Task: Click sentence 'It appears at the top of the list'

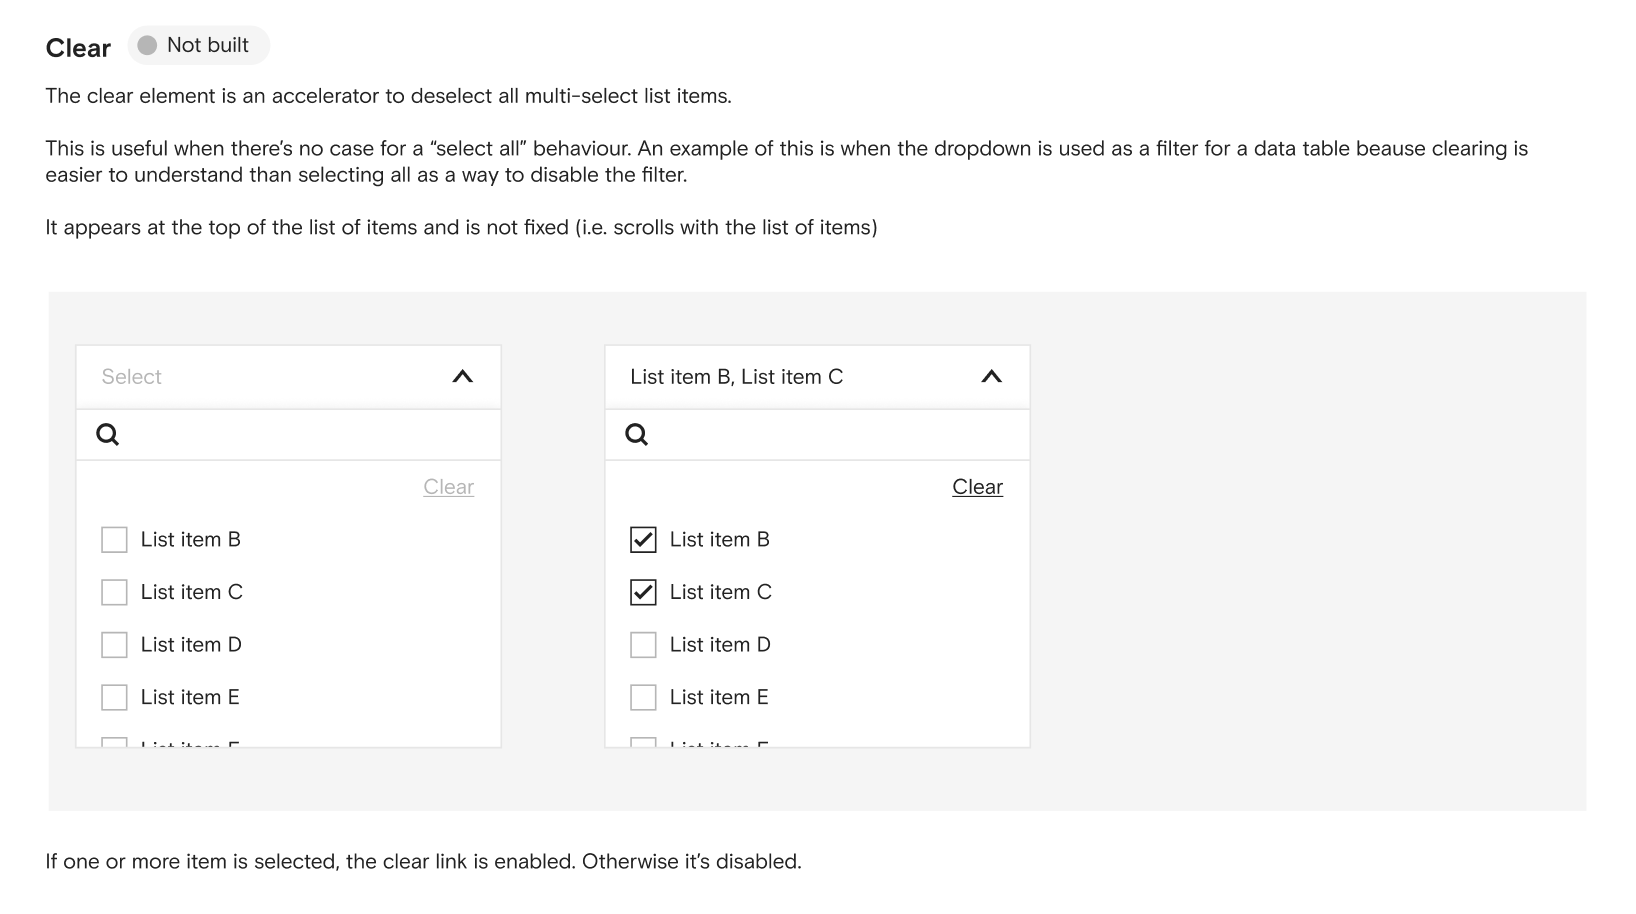Action: click(x=461, y=227)
